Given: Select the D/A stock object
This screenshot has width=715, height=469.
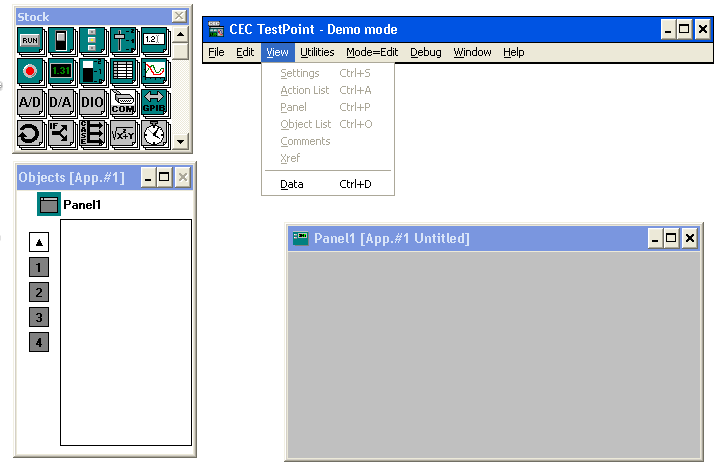Looking at the screenshot, I should click(62, 103).
